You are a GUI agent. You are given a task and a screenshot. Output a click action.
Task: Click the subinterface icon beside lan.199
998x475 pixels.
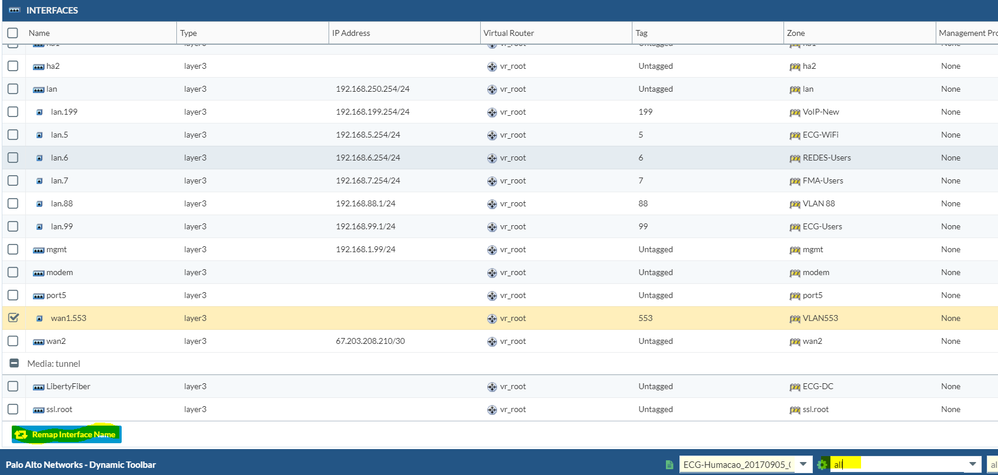[39, 112]
